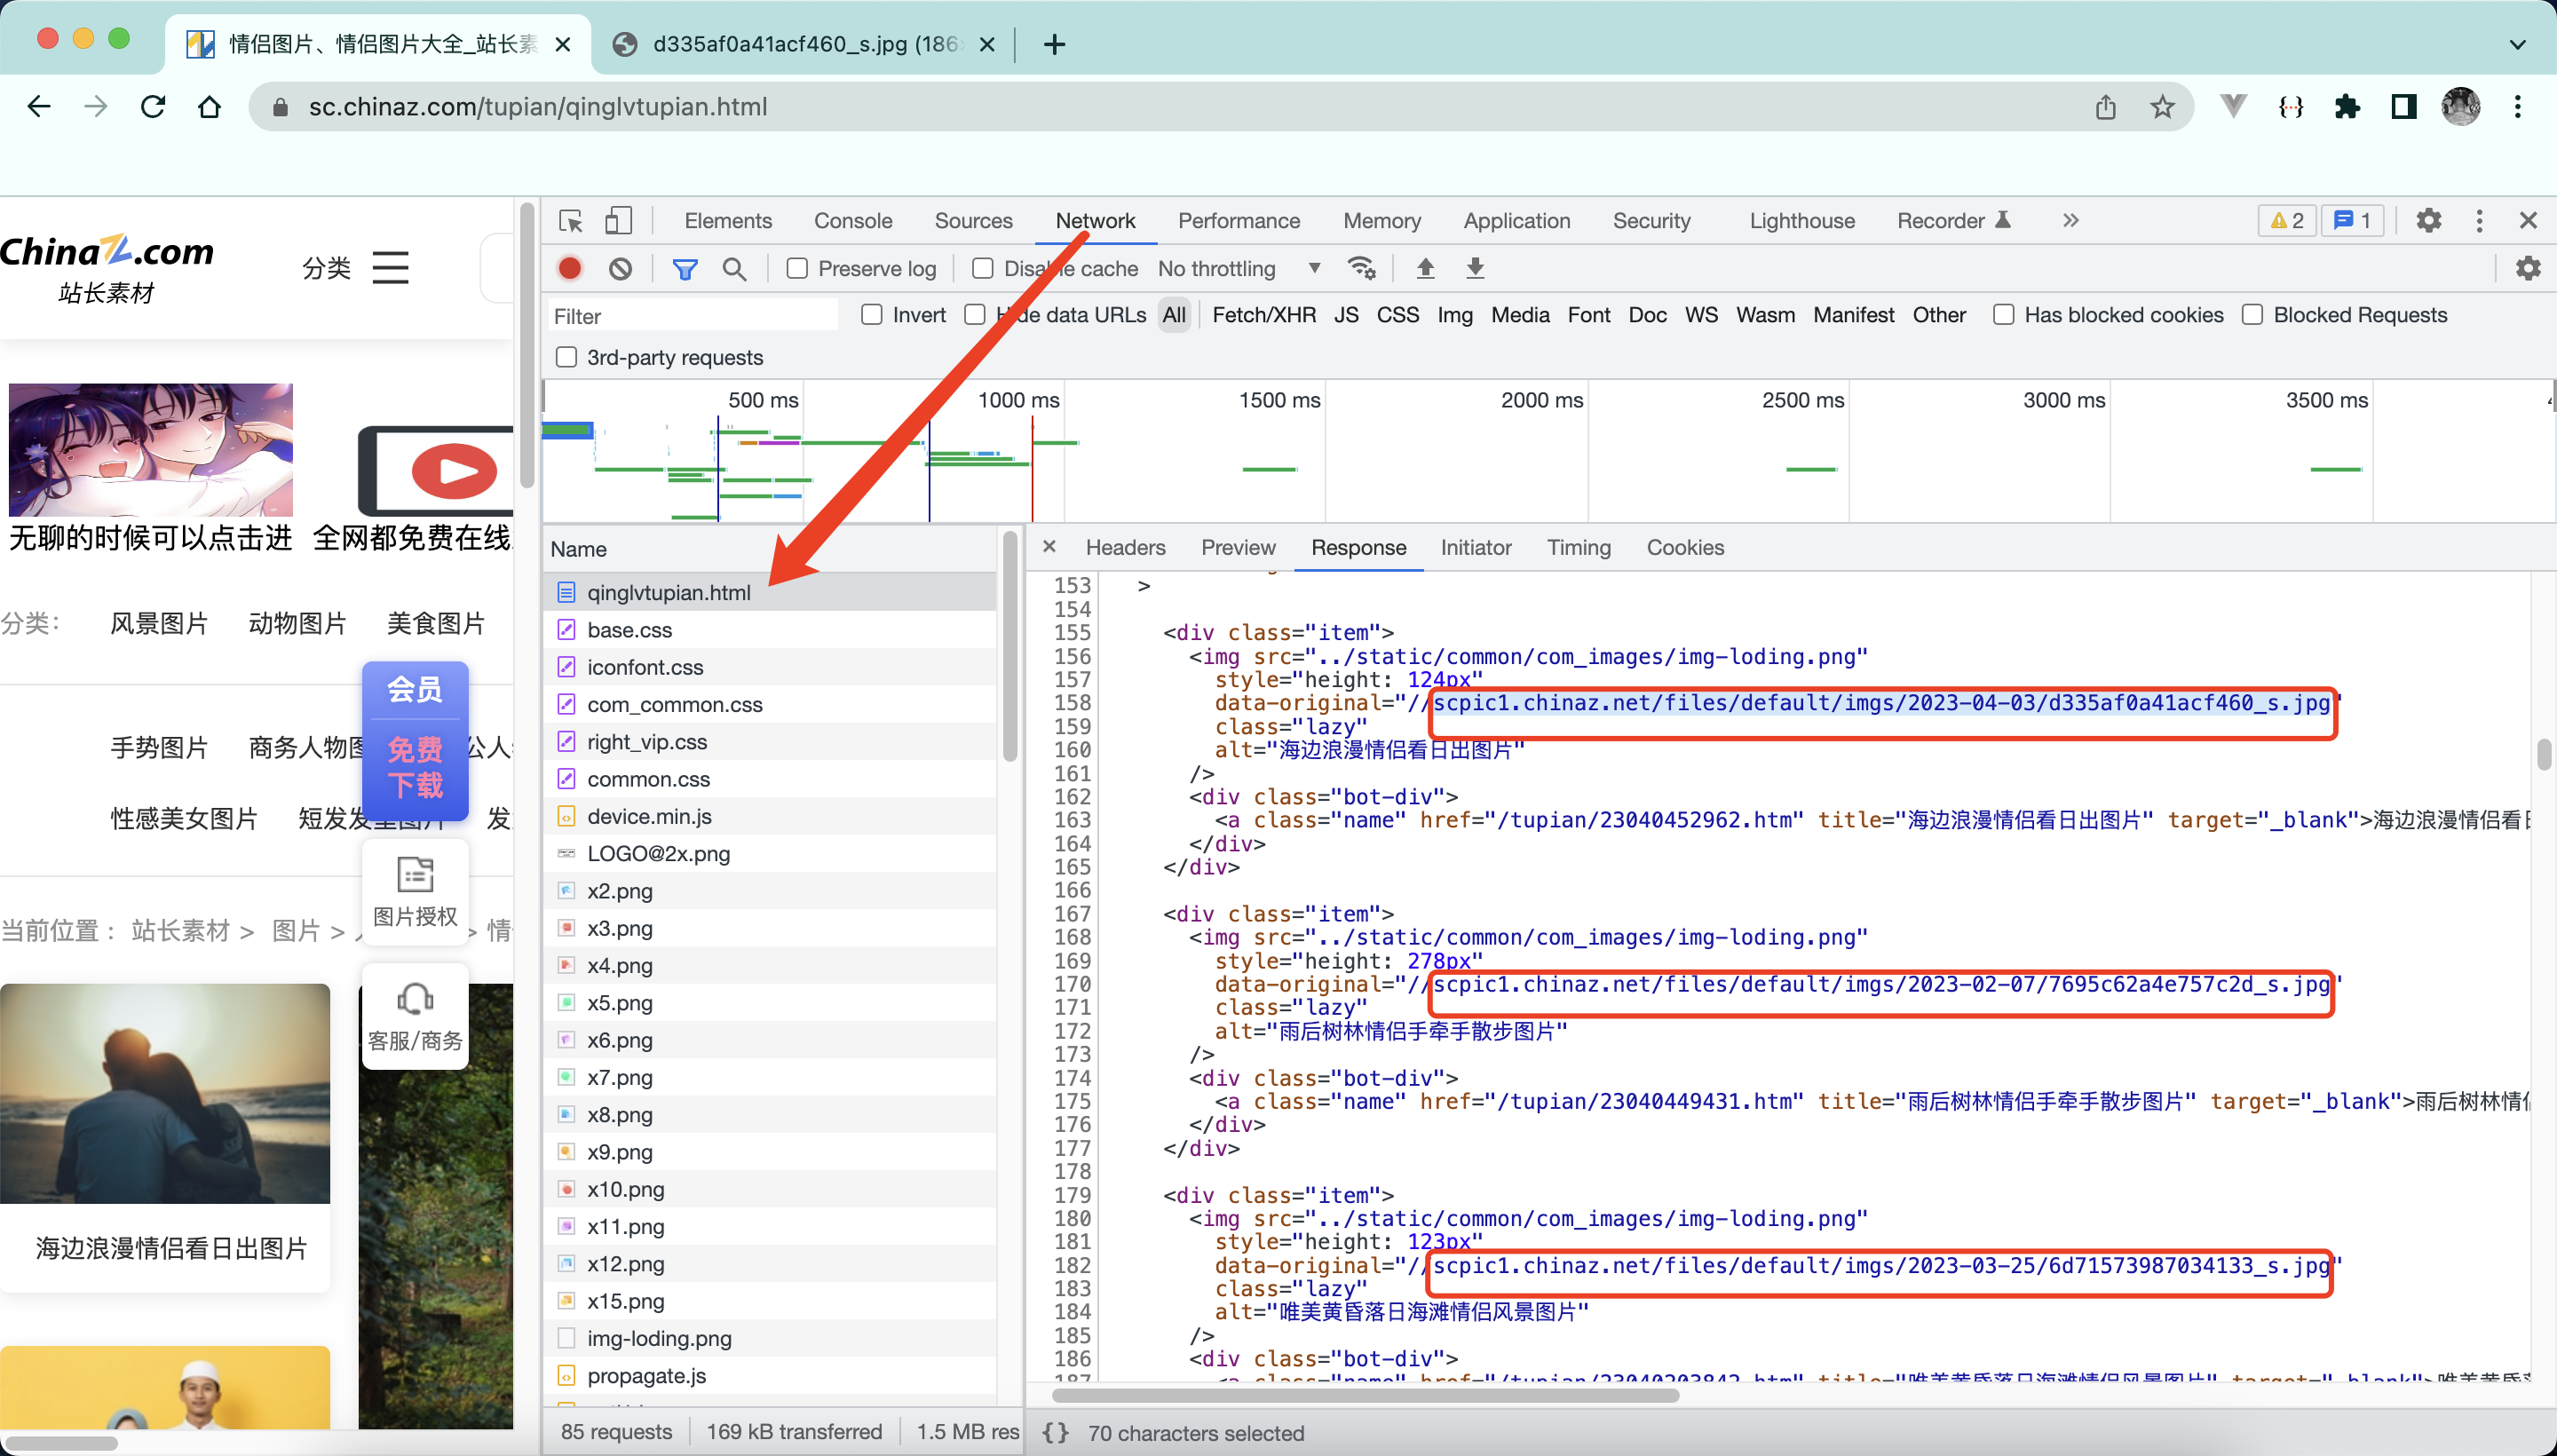
Task: Select the Preview tab
Action: coord(1238,547)
